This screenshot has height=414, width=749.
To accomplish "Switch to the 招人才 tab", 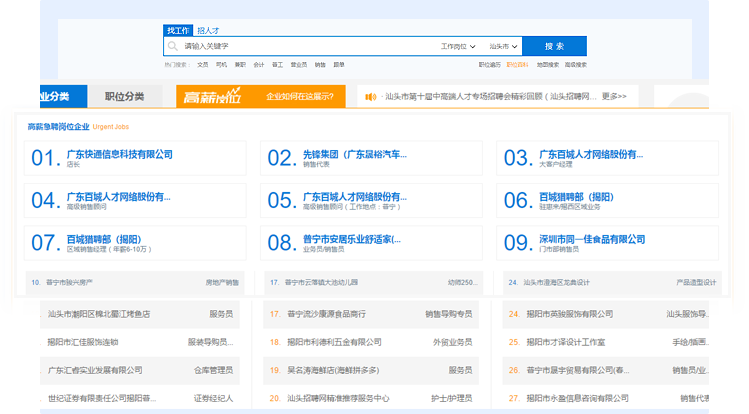I will click(x=209, y=31).
